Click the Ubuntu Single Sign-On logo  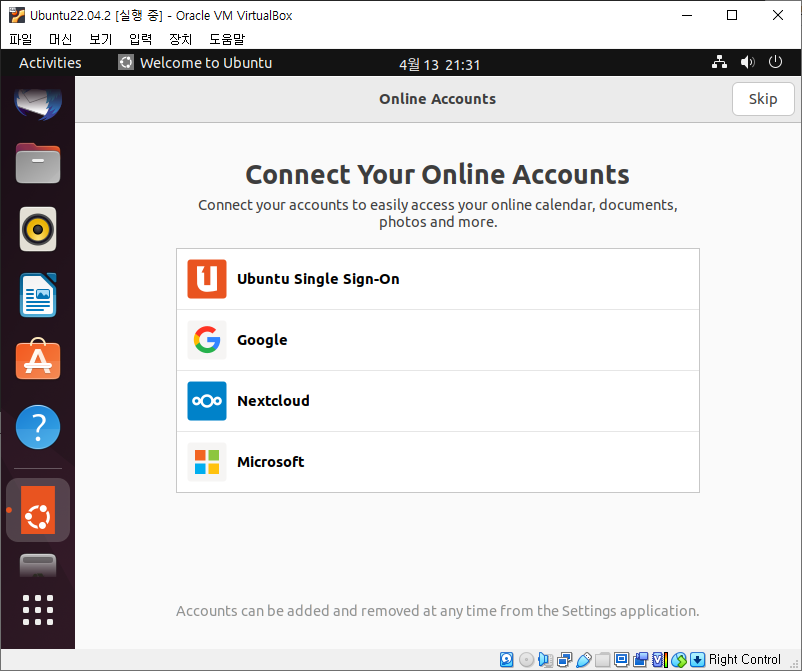pyautogui.click(x=207, y=279)
